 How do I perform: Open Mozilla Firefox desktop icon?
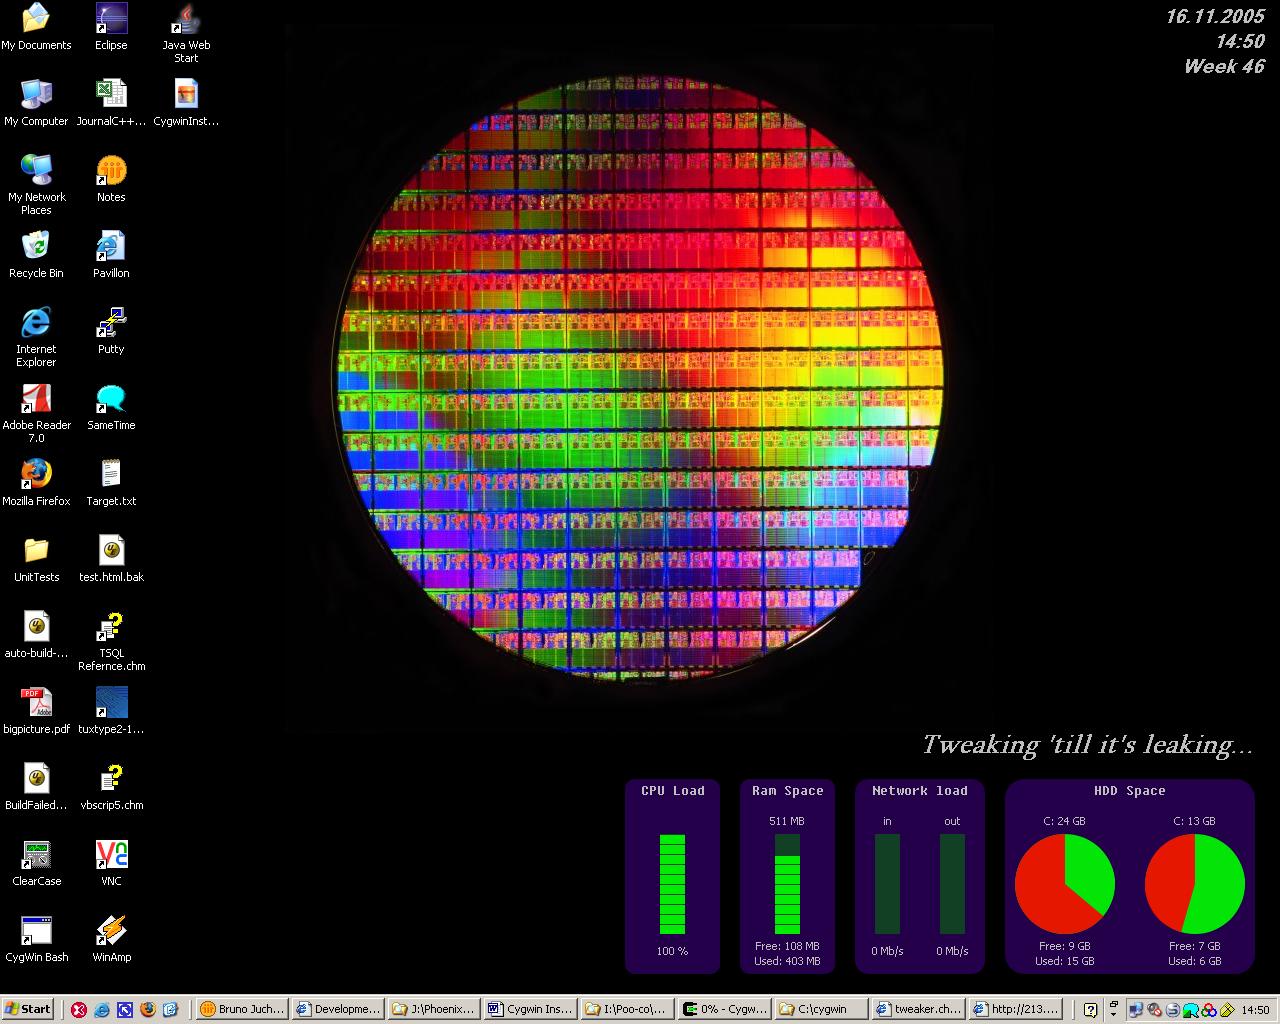click(36, 475)
